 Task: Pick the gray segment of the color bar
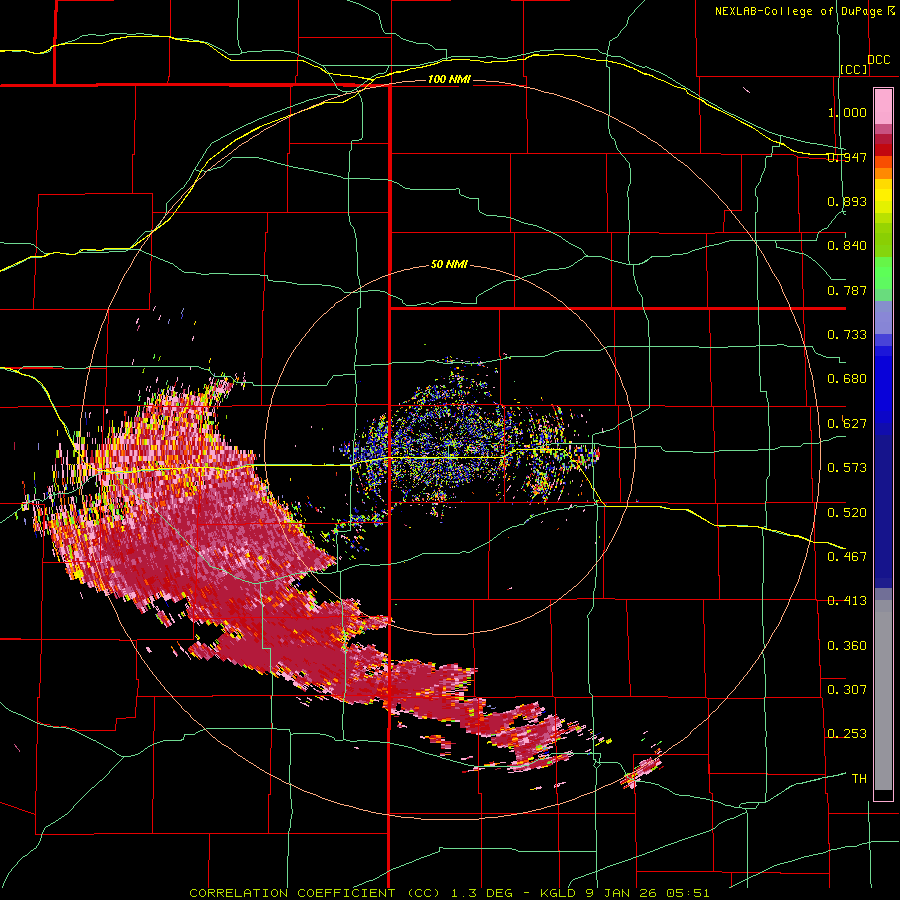883,695
